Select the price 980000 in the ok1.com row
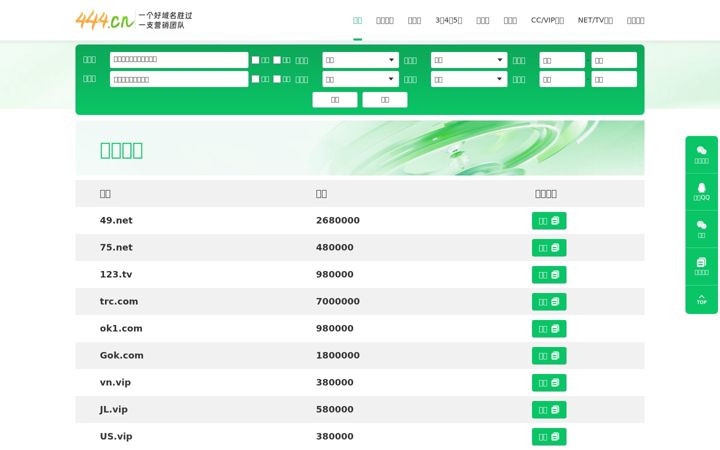 pos(335,328)
